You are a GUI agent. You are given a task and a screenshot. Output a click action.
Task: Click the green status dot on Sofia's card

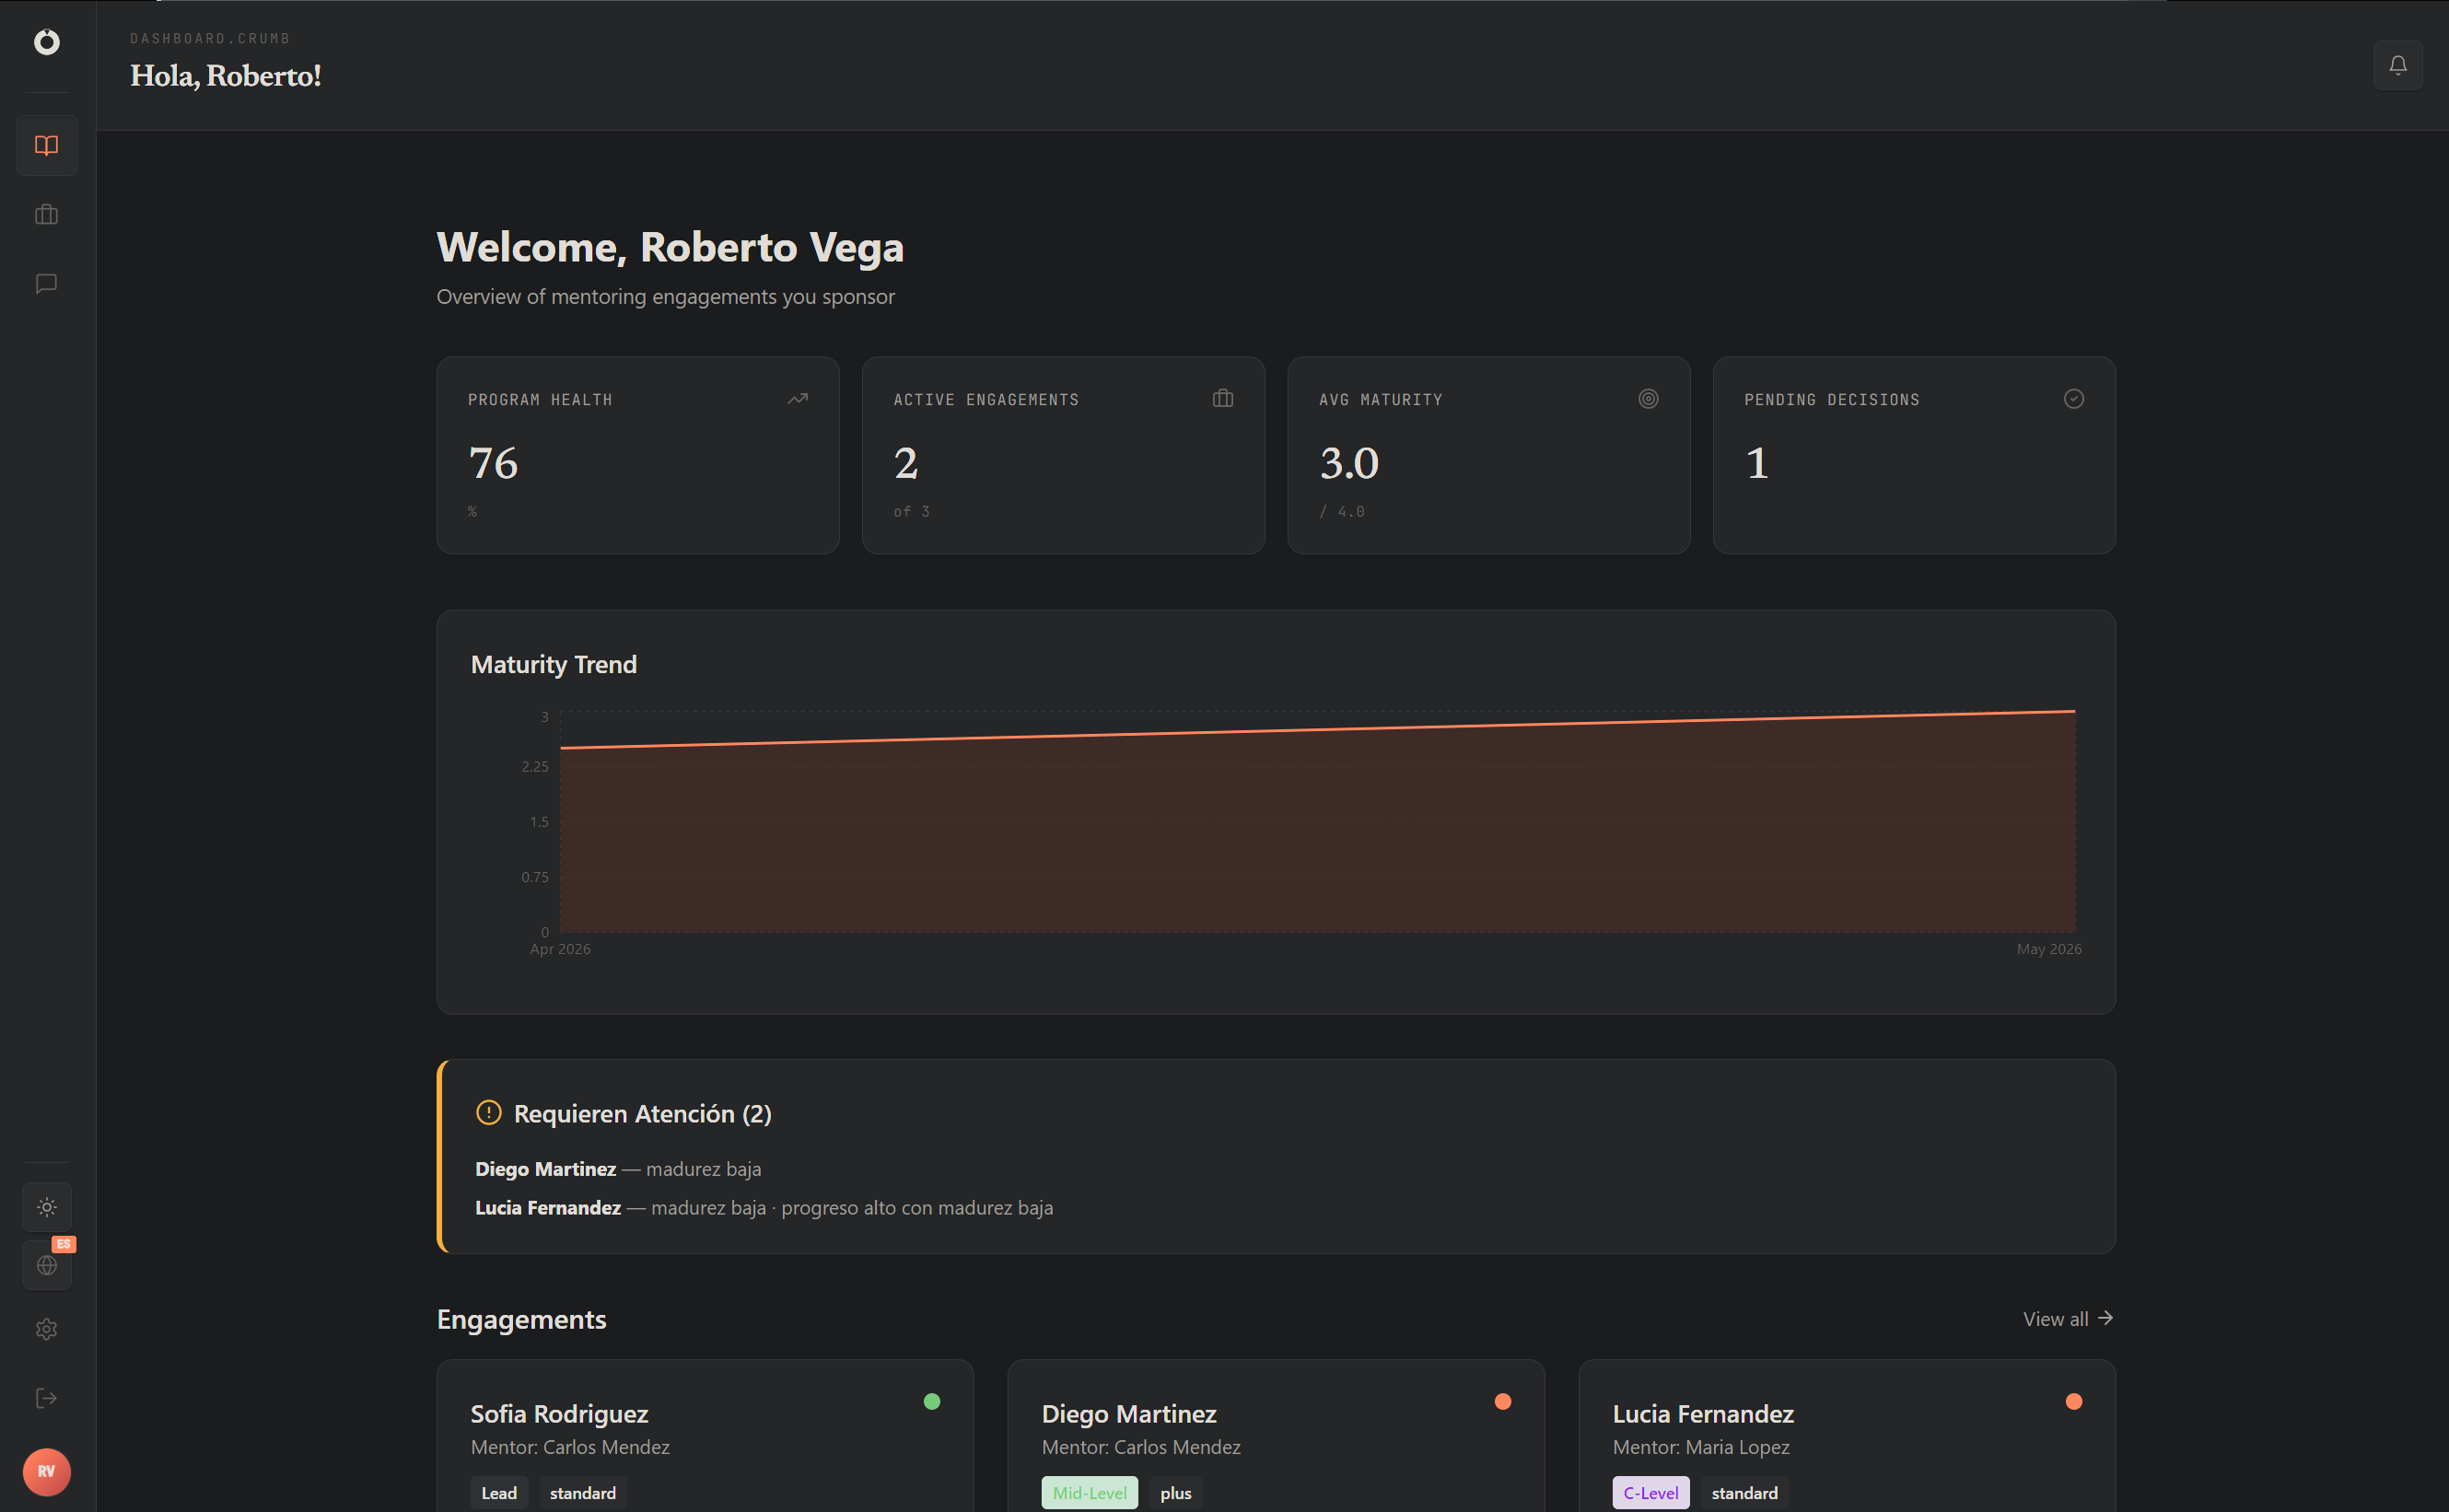(x=932, y=1402)
